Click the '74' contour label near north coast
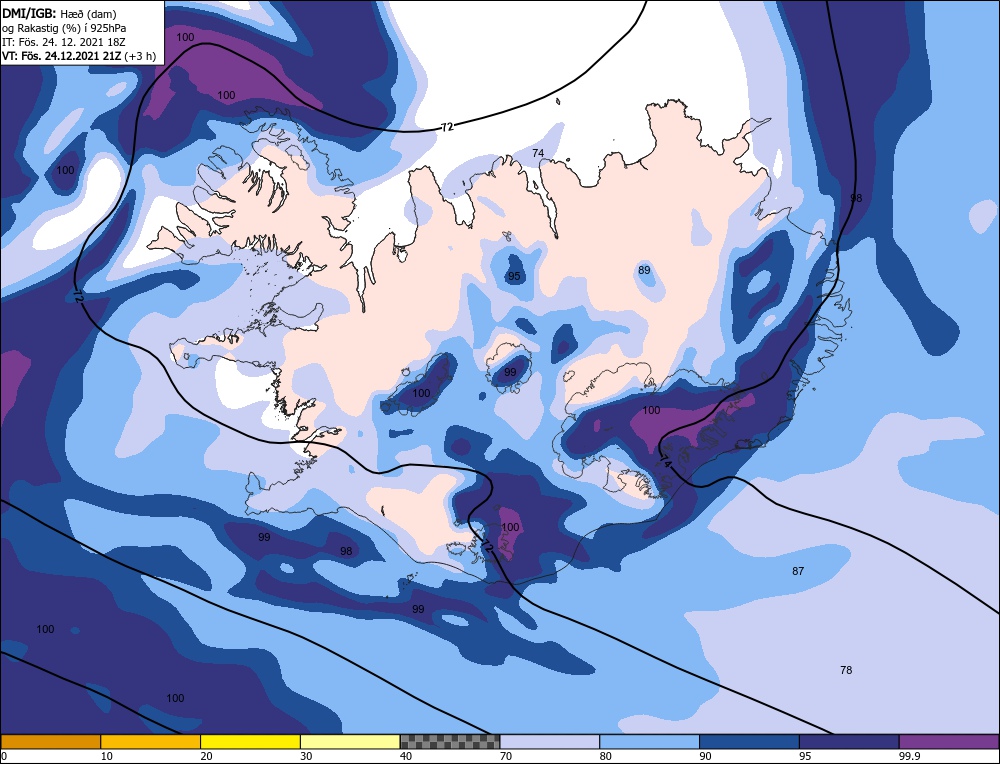The height and width of the screenshot is (764, 1000). pos(538,153)
